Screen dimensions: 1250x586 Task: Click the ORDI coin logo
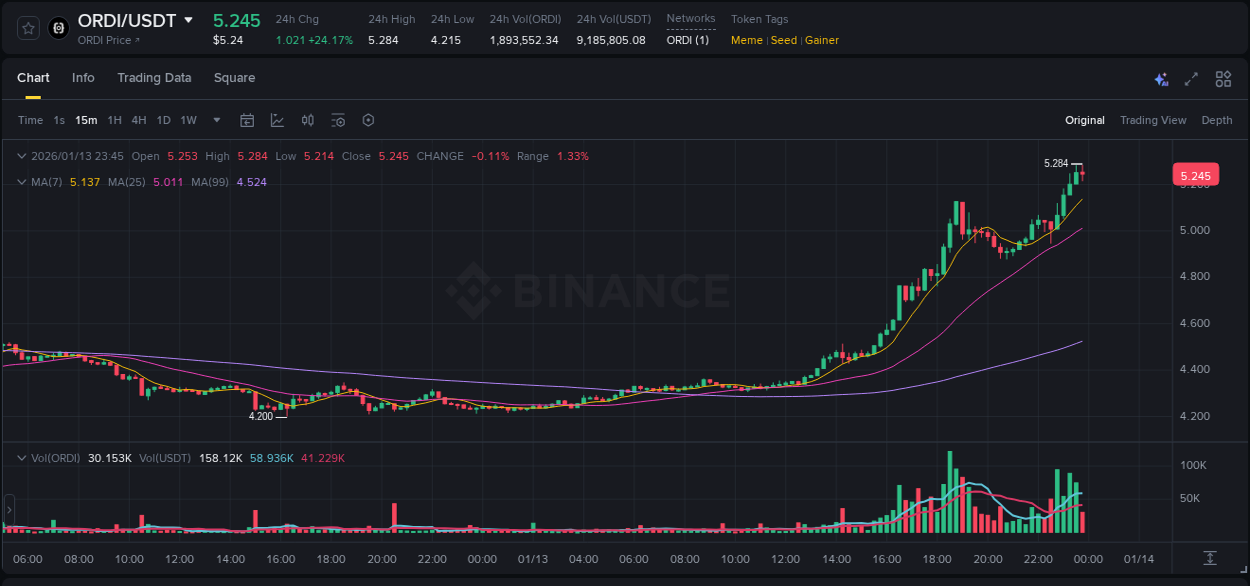[x=58, y=28]
